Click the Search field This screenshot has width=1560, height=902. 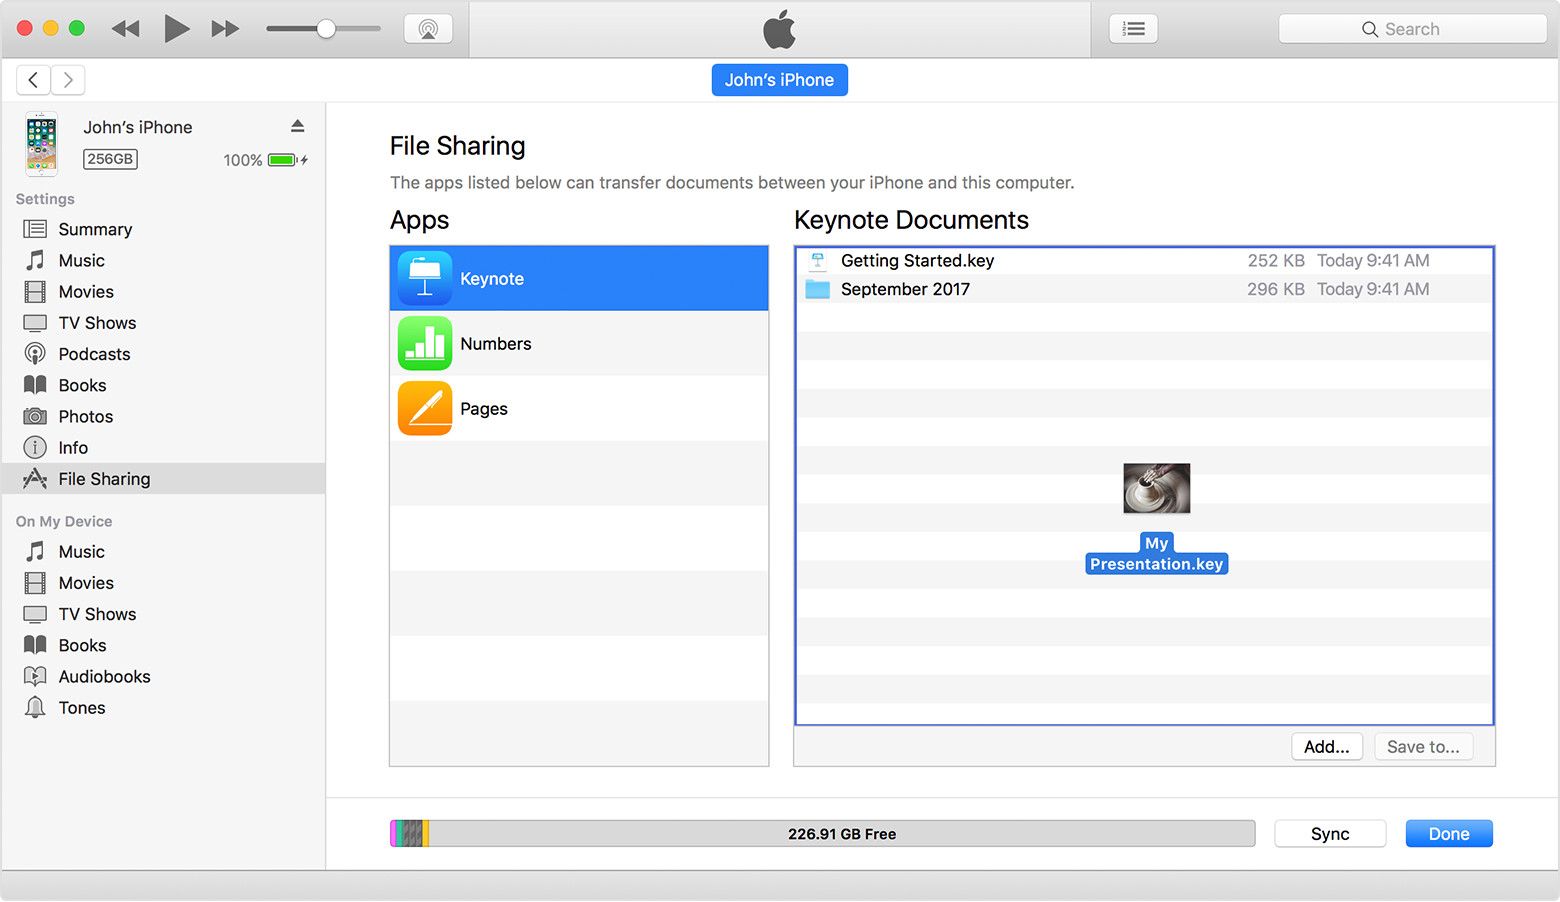(x=1412, y=29)
